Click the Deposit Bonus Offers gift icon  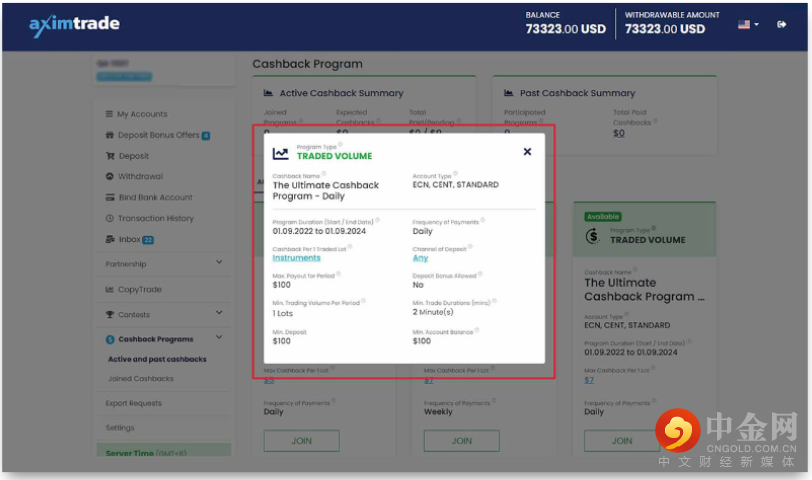click(110, 135)
